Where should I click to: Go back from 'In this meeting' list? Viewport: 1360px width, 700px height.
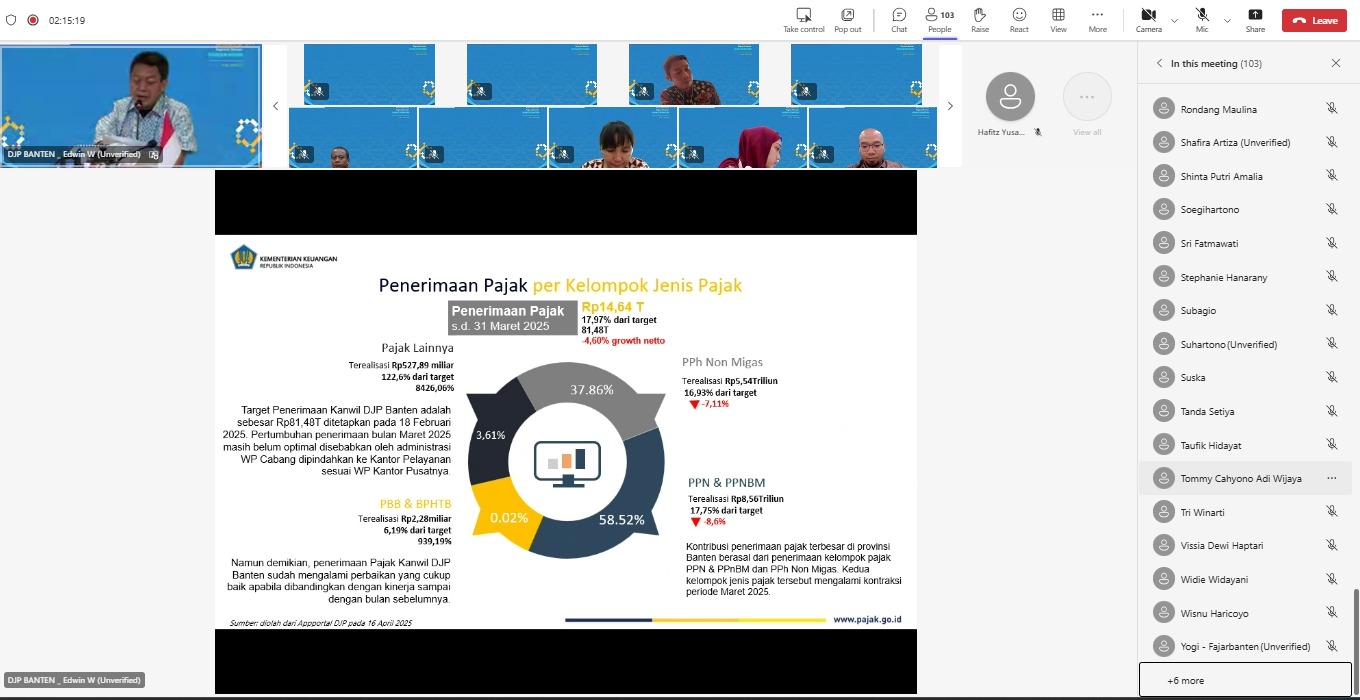click(1159, 63)
